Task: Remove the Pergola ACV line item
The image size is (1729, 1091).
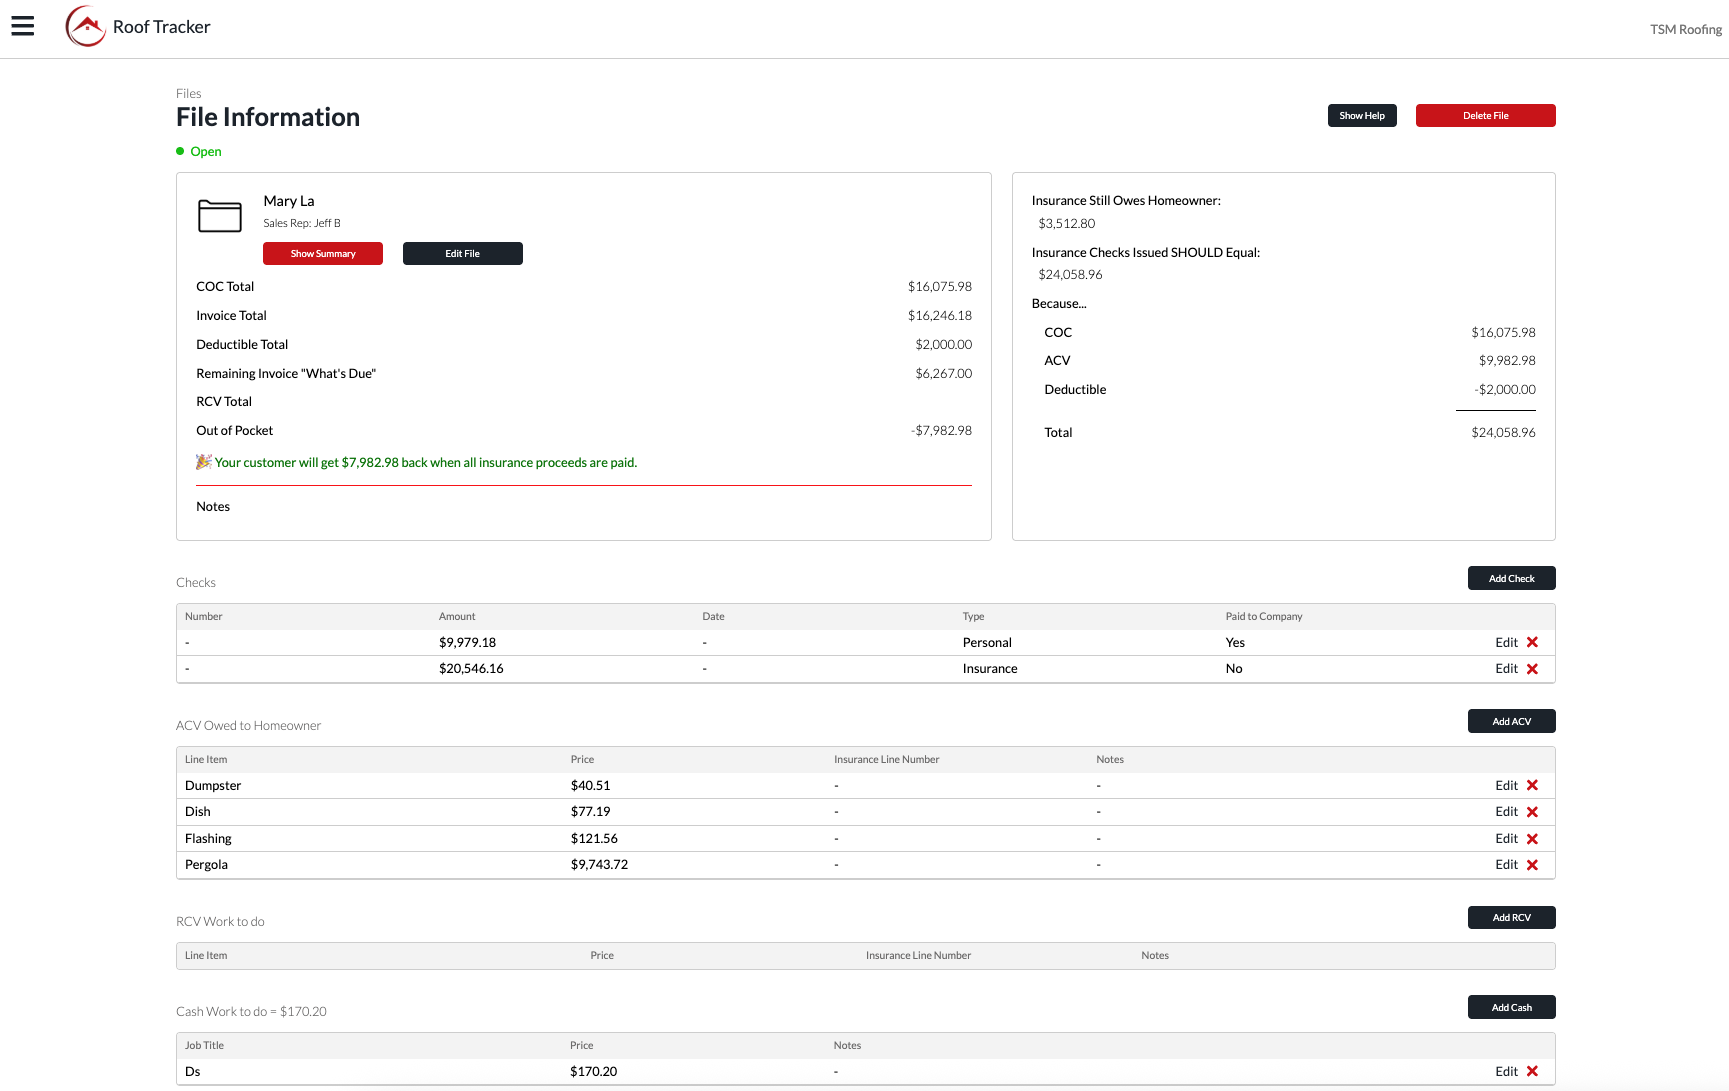Action: 1532,865
